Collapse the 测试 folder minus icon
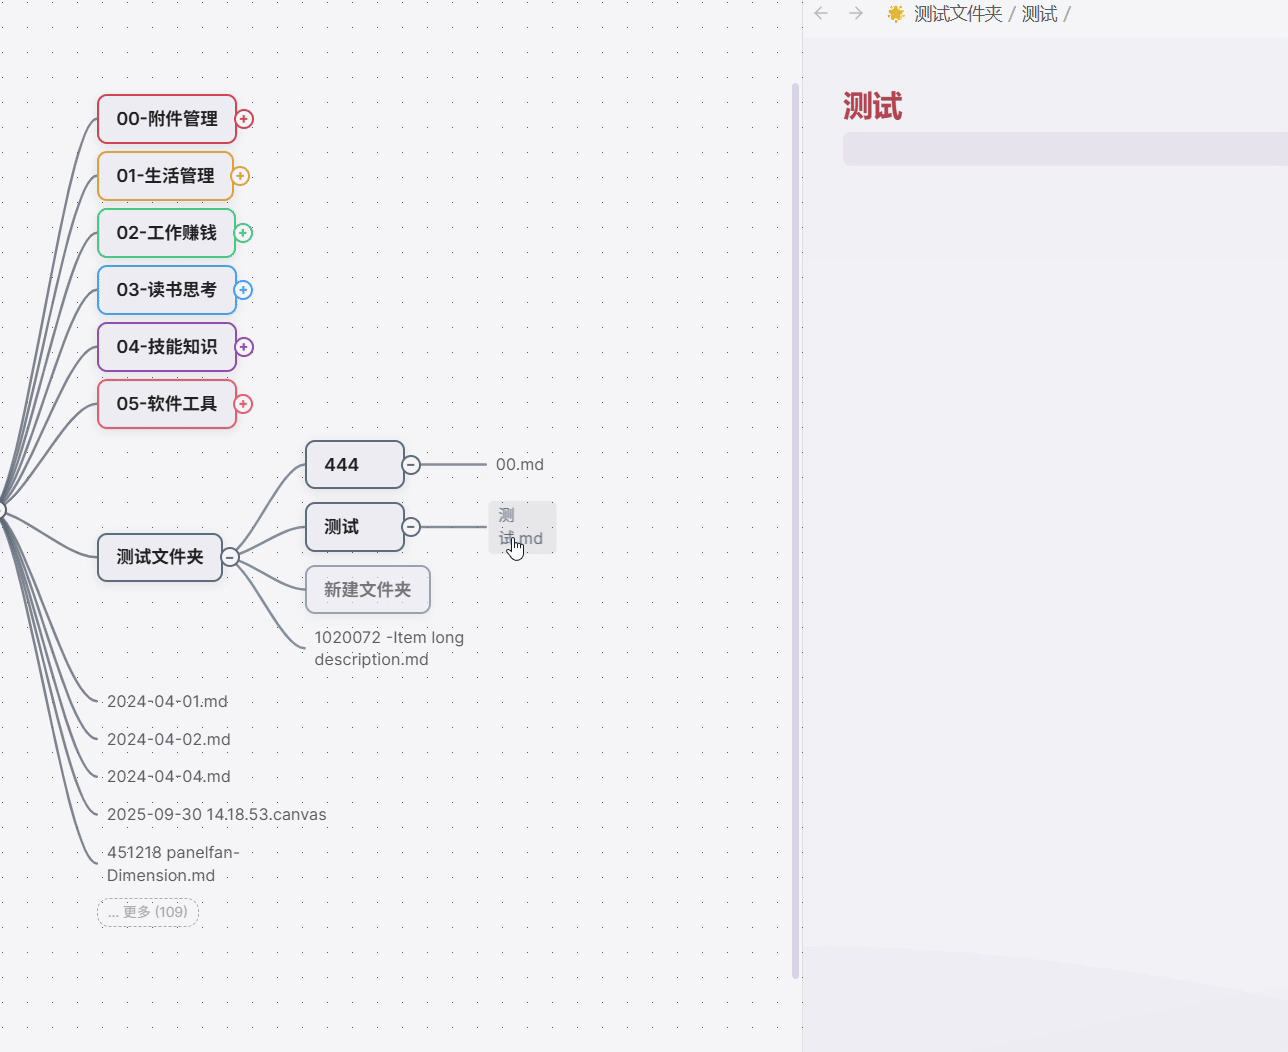 (x=411, y=527)
